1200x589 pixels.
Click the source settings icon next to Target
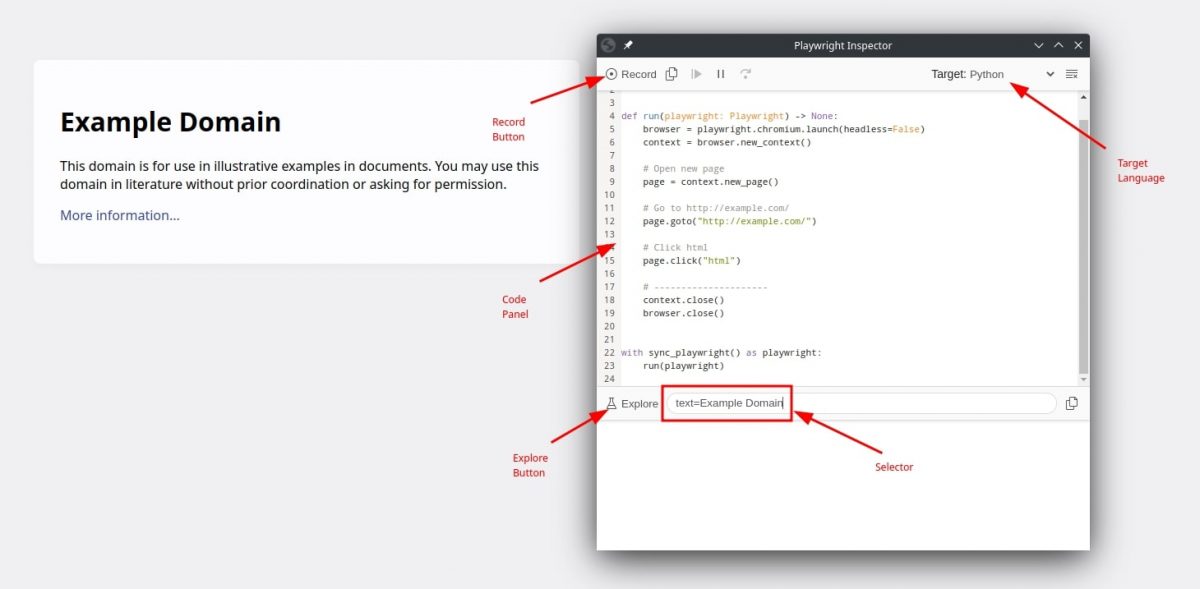pyautogui.click(x=1072, y=73)
